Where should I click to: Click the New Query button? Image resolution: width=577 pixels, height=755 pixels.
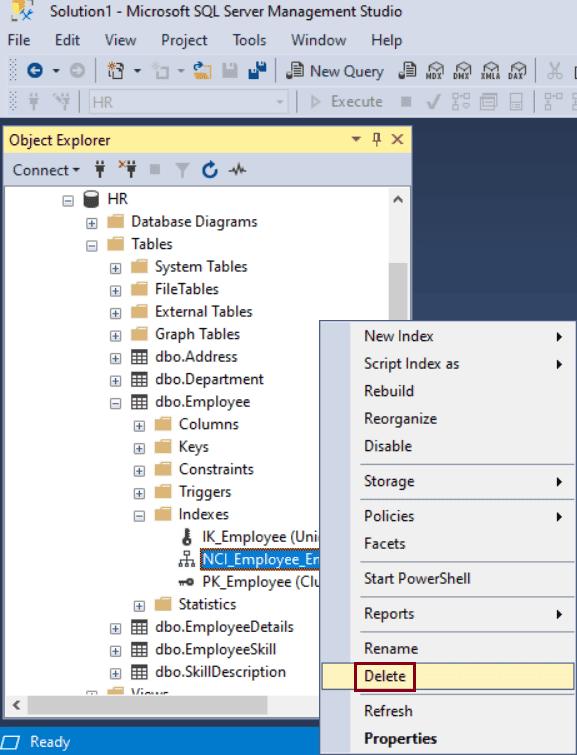(x=335, y=71)
